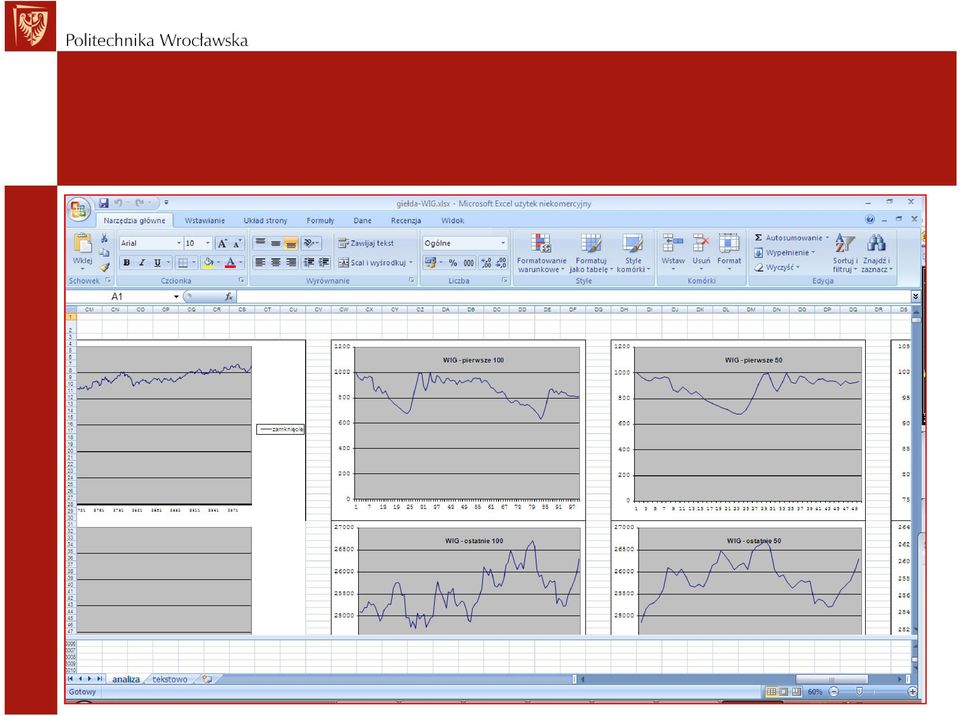Image resolution: width=960 pixels, height=716 pixels.
Task: Toggle italic formatting
Action: point(142,263)
